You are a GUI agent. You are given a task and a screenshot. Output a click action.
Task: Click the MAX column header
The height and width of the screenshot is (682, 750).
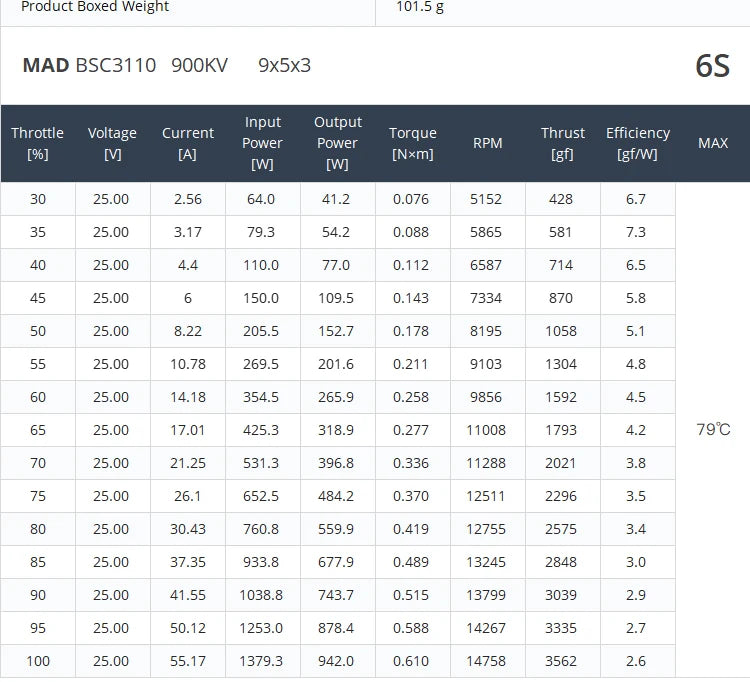tap(713, 143)
